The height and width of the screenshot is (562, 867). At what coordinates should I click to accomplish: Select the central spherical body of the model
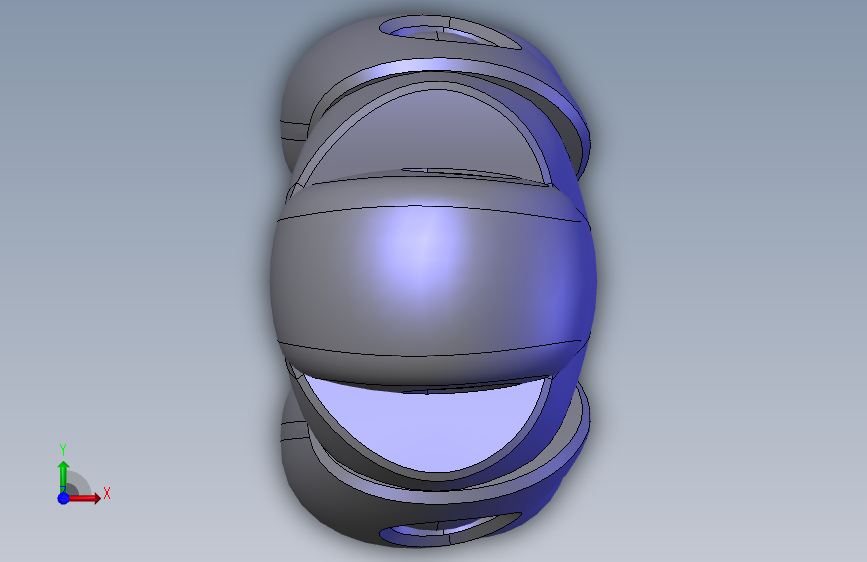point(433,279)
